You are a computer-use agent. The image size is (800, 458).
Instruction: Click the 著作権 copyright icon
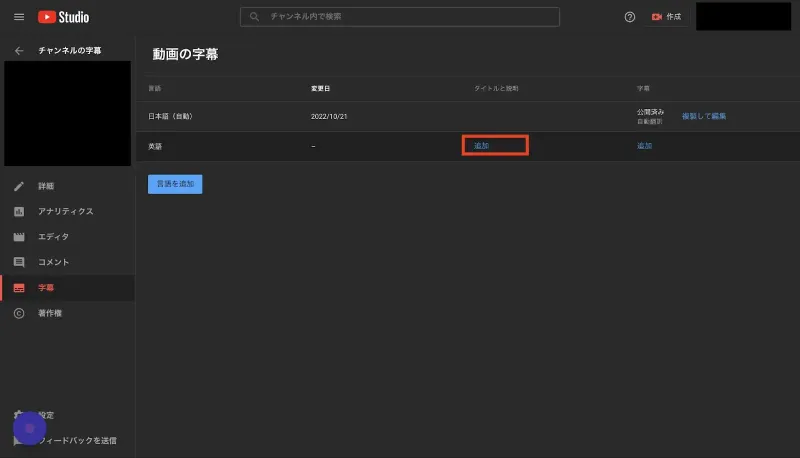[19, 313]
